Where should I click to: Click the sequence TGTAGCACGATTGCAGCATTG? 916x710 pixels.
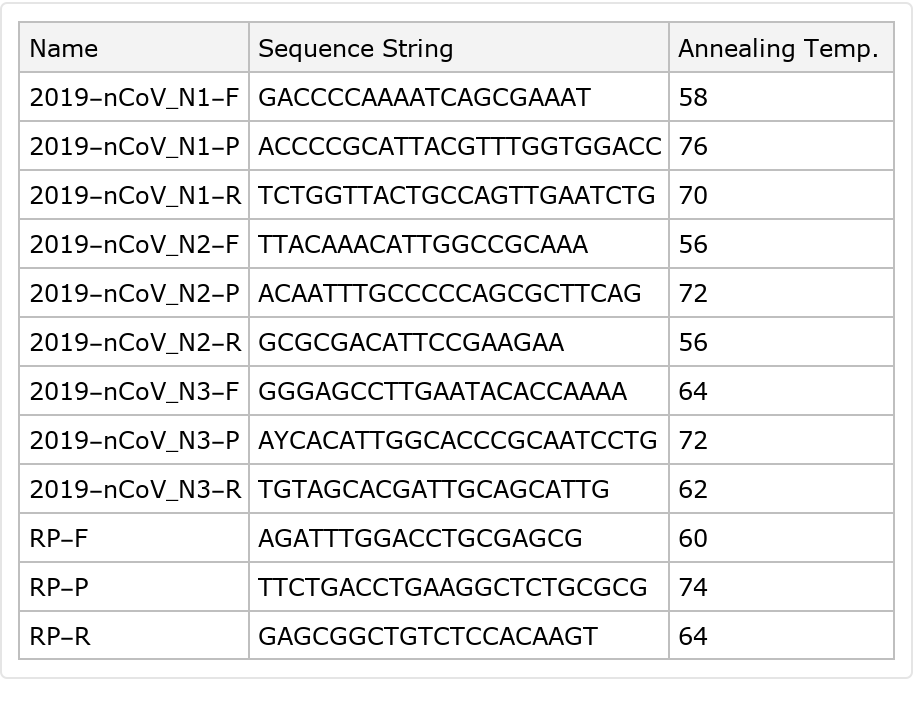[433, 489]
